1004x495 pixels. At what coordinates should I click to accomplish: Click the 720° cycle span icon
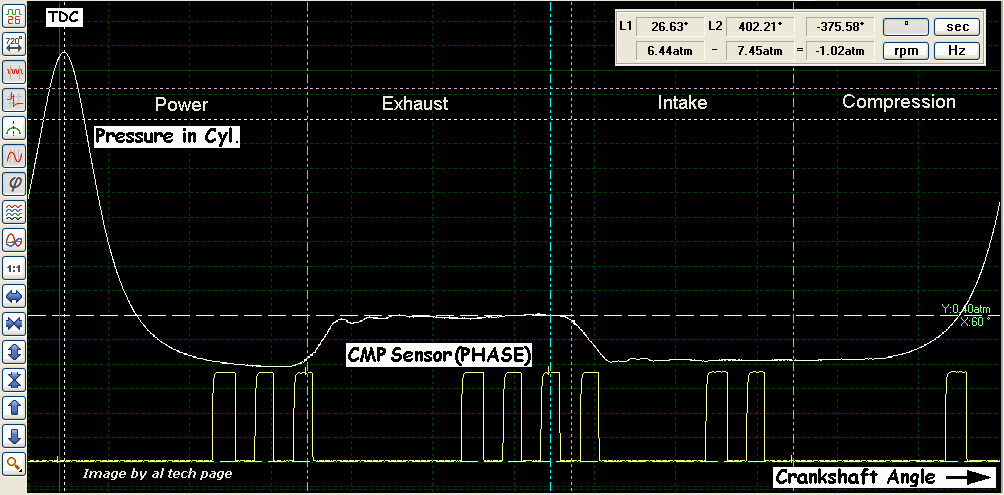(14, 43)
